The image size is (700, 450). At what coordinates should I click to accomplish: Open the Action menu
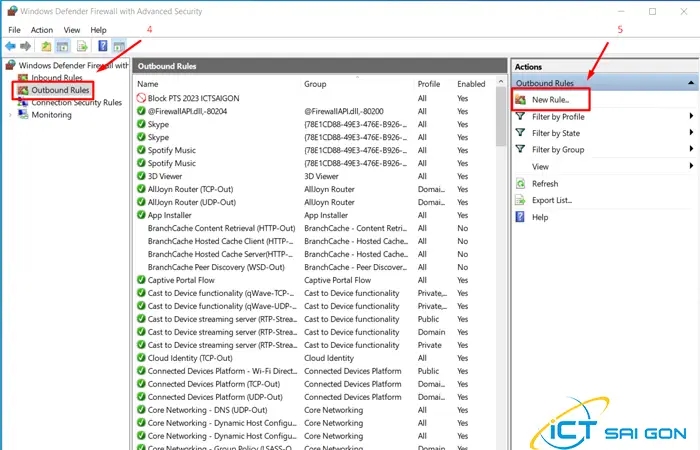tap(41, 30)
